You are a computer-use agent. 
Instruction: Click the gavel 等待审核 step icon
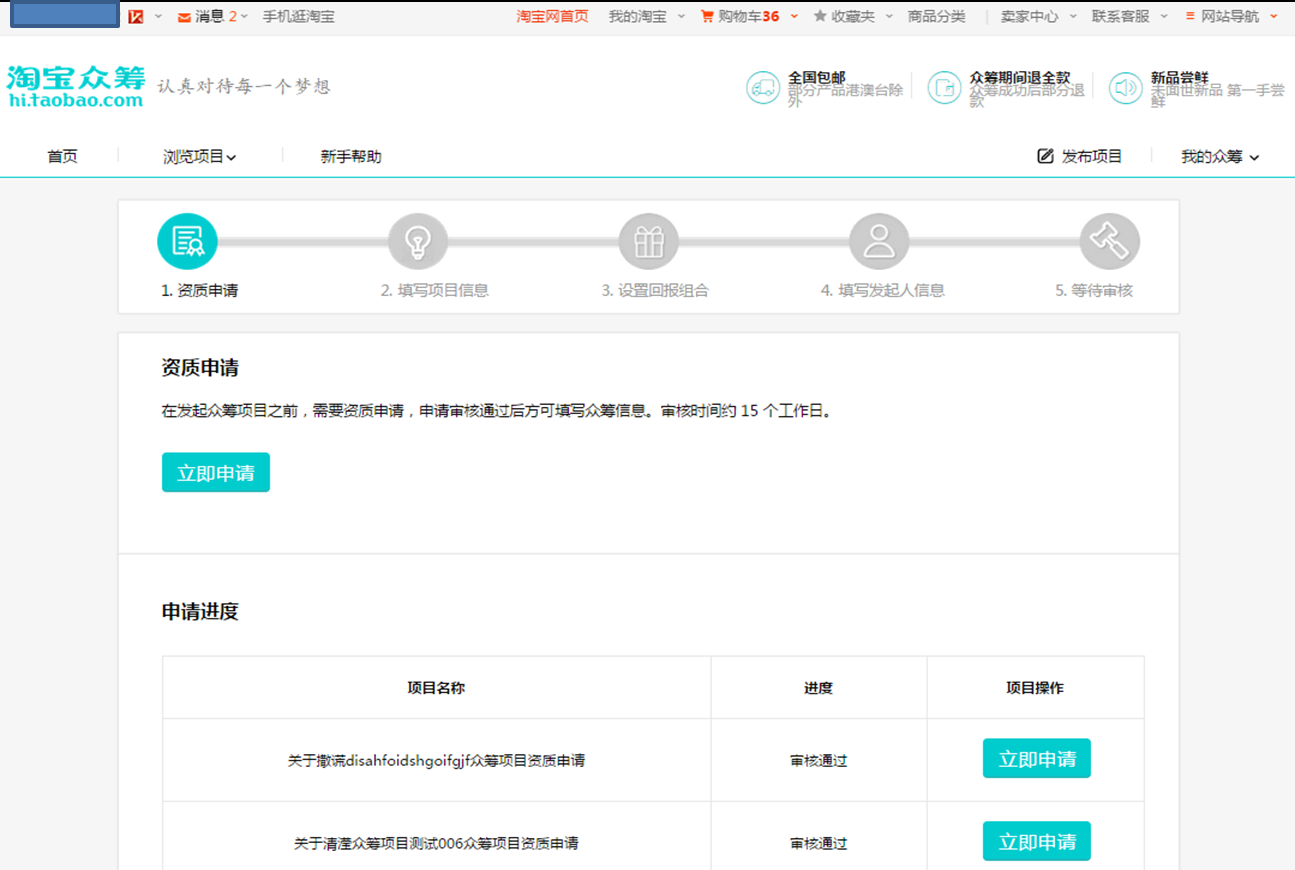click(x=1110, y=242)
